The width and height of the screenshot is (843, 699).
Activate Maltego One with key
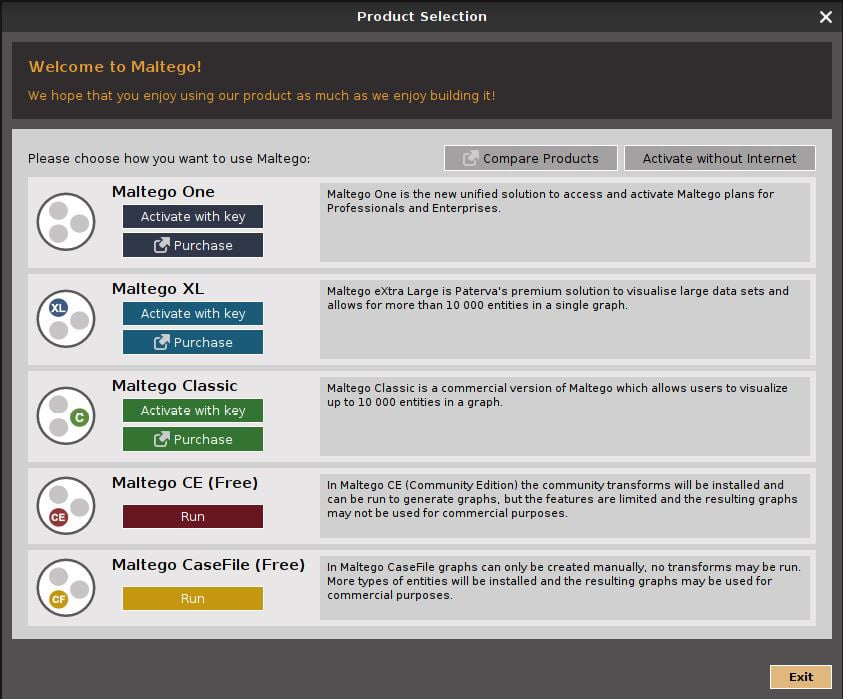pyautogui.click(x=193, y=217)
